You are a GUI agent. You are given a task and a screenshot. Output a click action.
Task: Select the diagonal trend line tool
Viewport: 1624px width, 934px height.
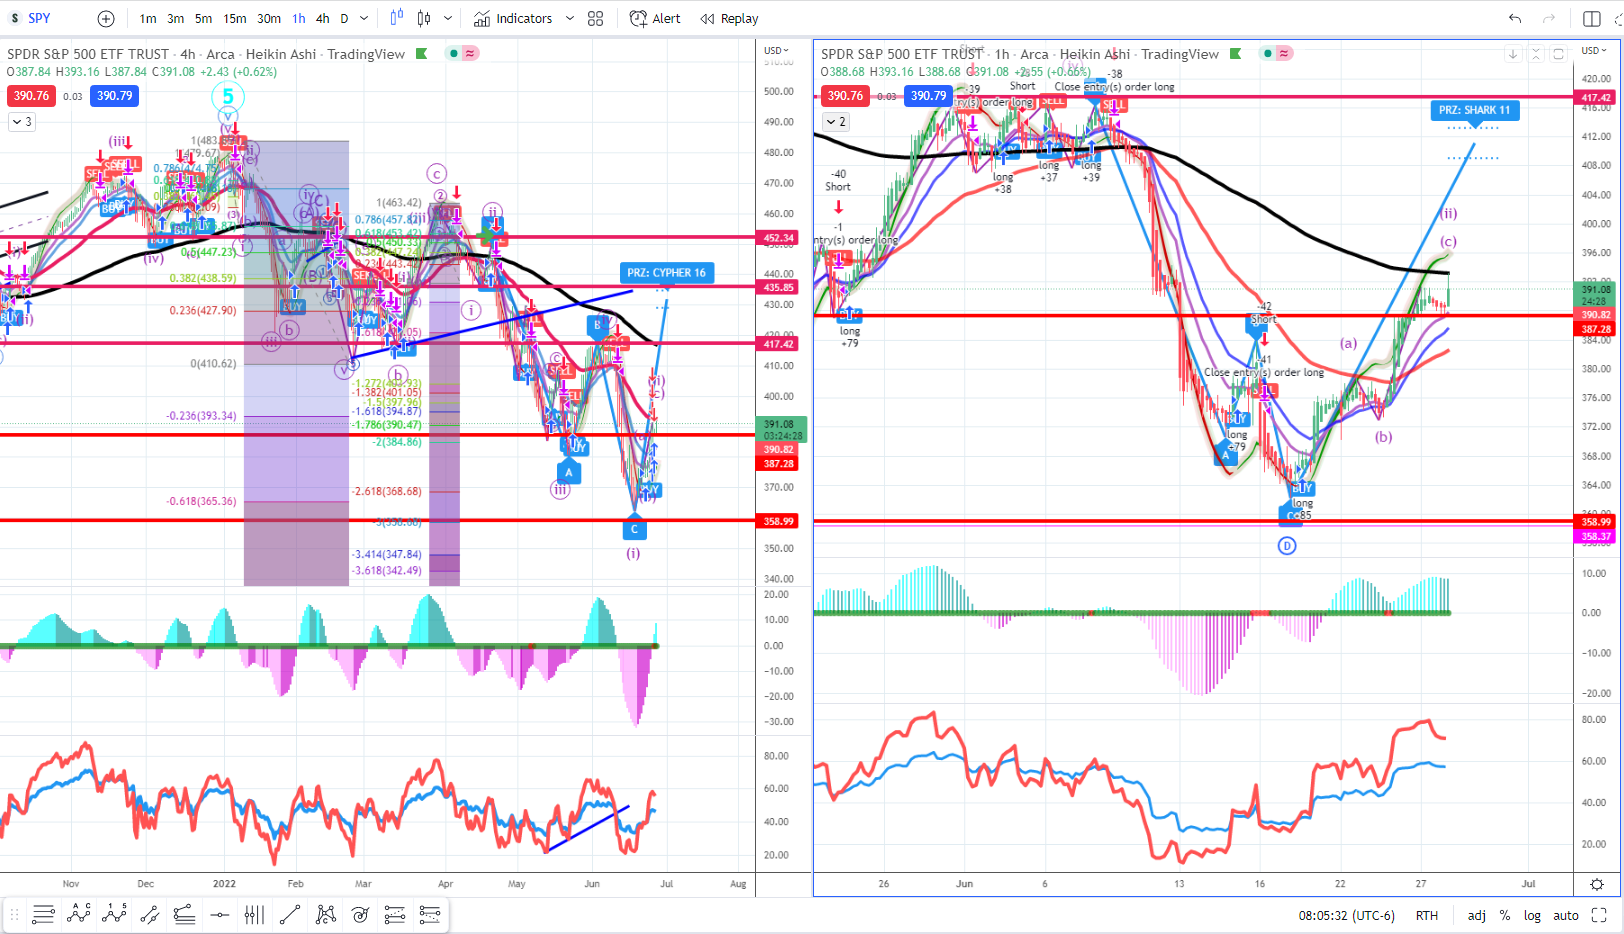coord(290,914)
